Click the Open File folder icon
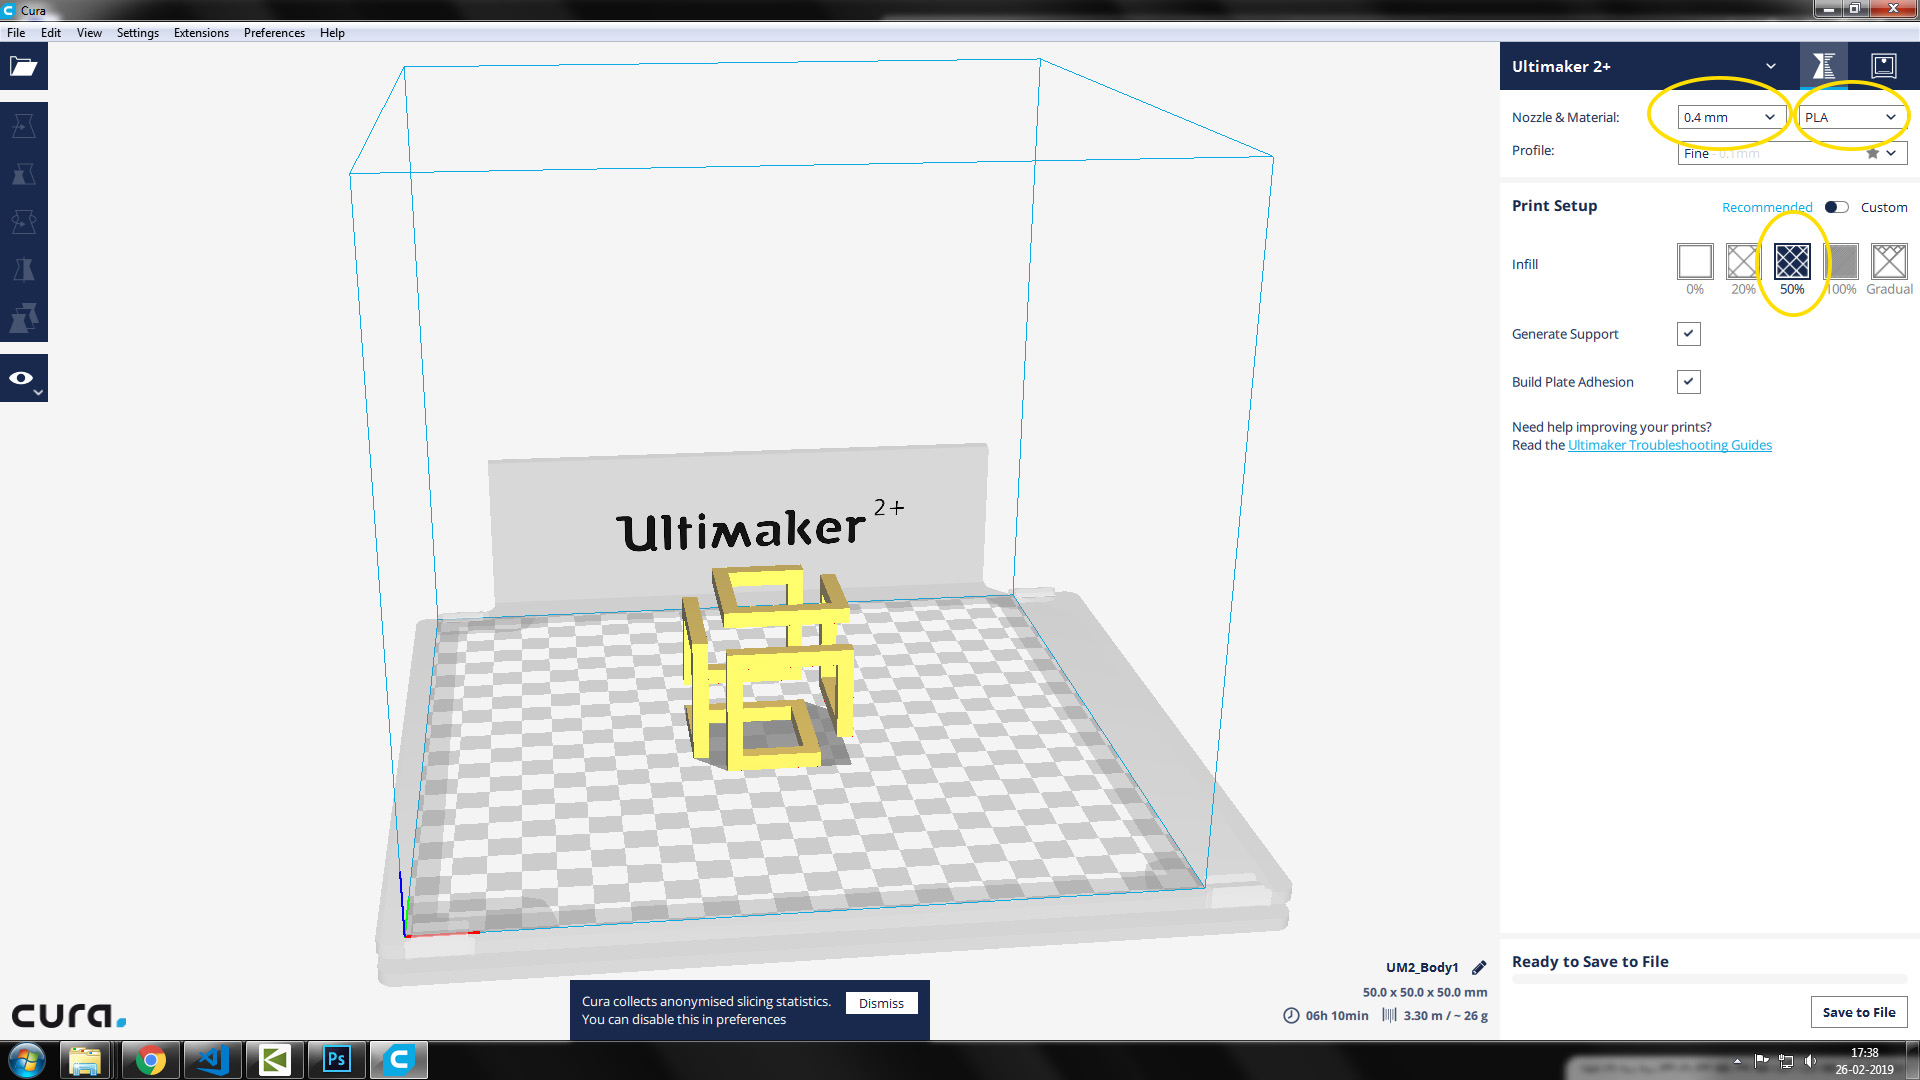The height and width of the screenshot is (1080, 1920). [23, 67]
